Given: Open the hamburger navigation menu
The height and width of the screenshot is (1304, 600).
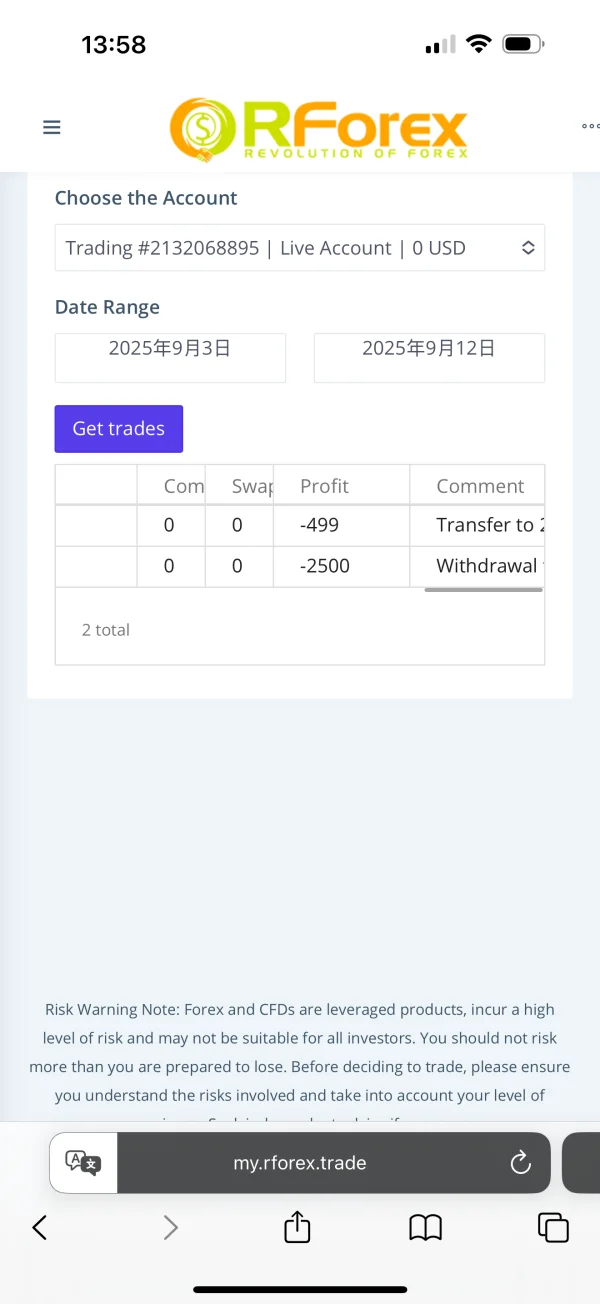Looking at the screenshot, I should pyautogui.click(x=52, y=127).
